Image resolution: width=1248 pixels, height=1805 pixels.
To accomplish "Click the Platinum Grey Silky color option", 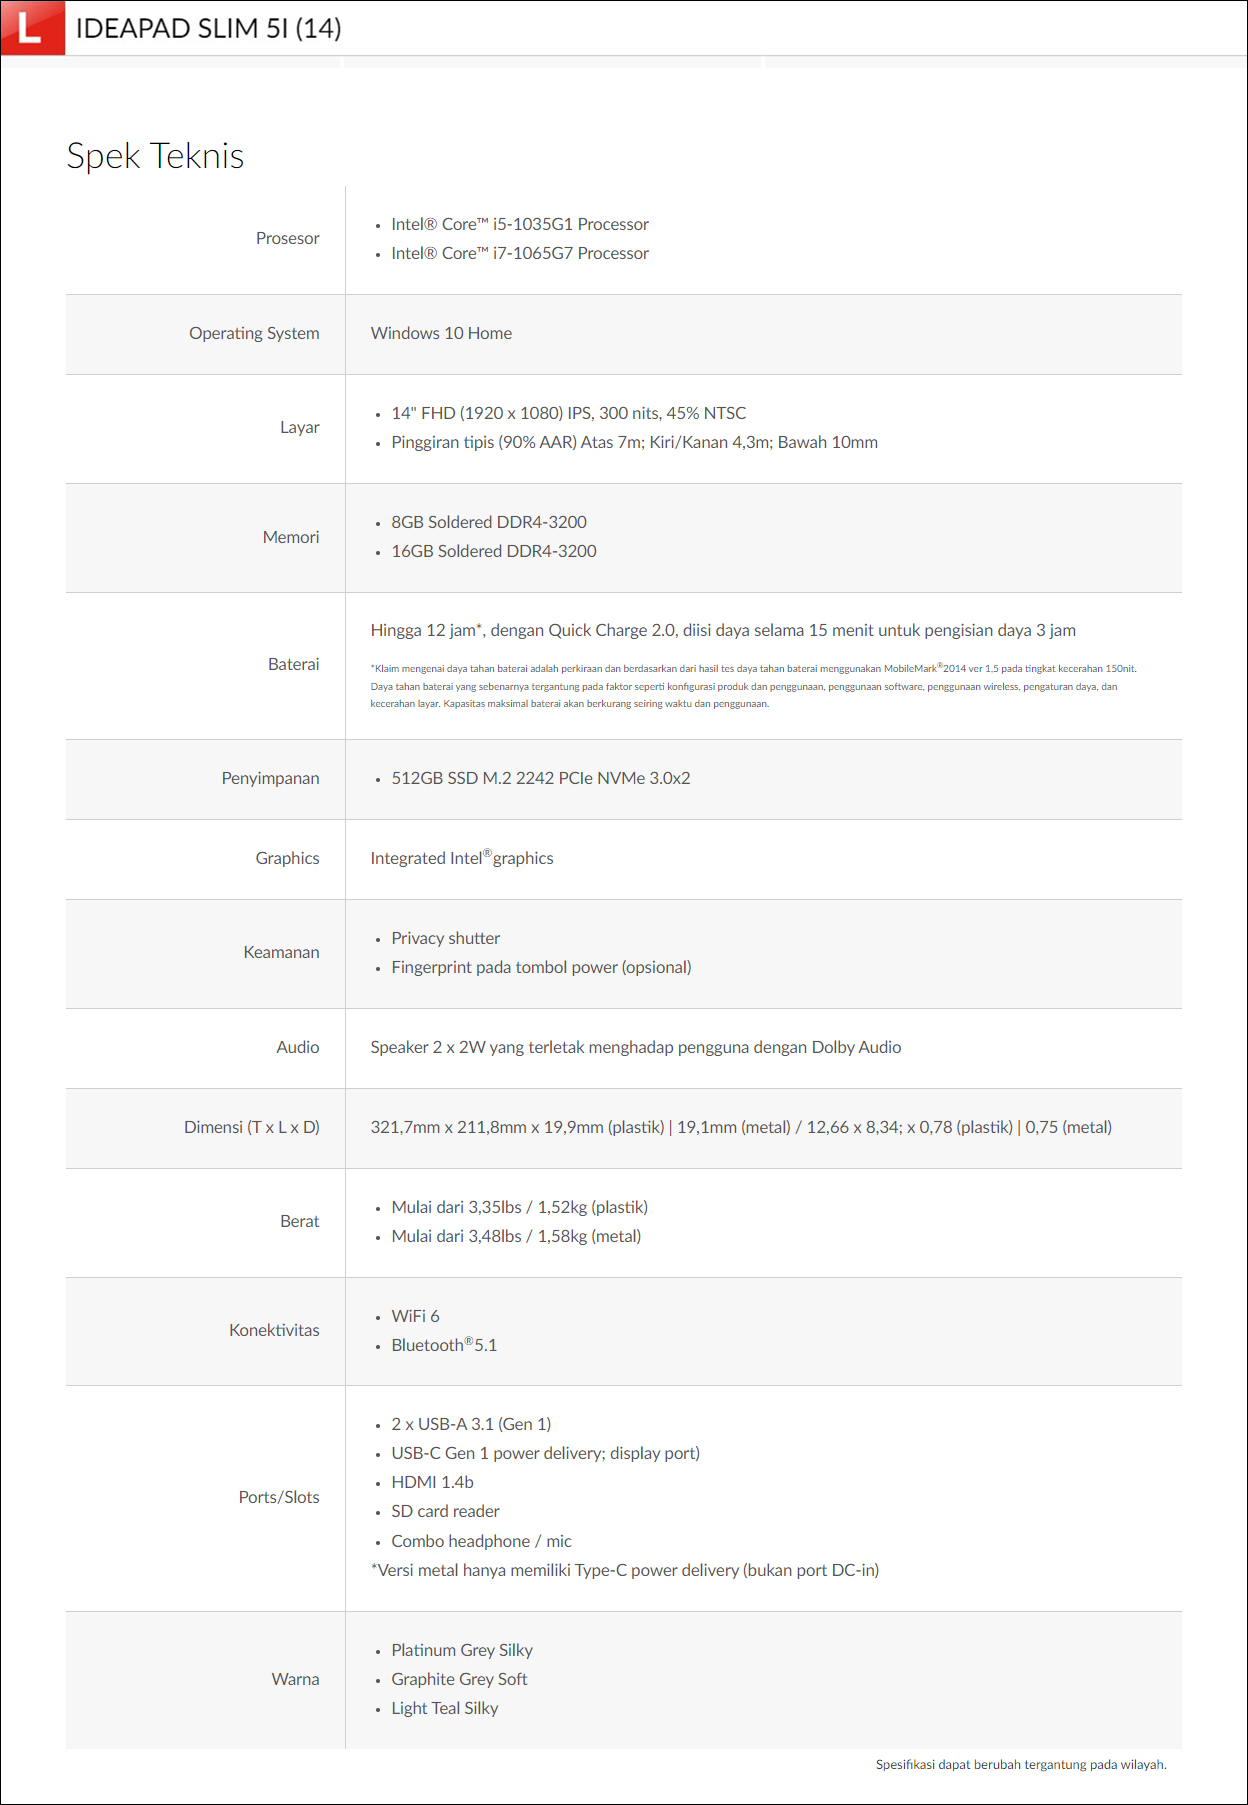I will [x=461, y=1650].
